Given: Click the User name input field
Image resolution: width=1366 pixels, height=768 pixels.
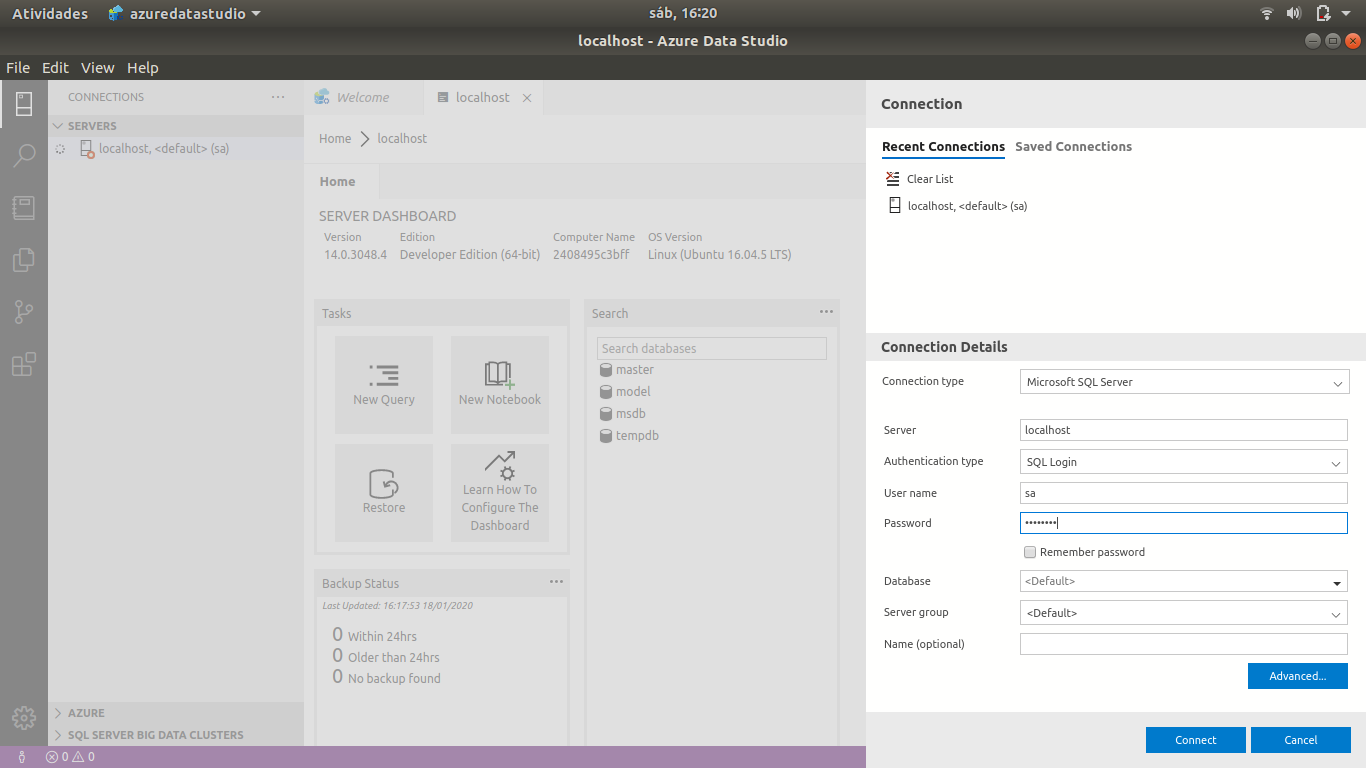Looking at the screenshot, I should [1184, 493].
